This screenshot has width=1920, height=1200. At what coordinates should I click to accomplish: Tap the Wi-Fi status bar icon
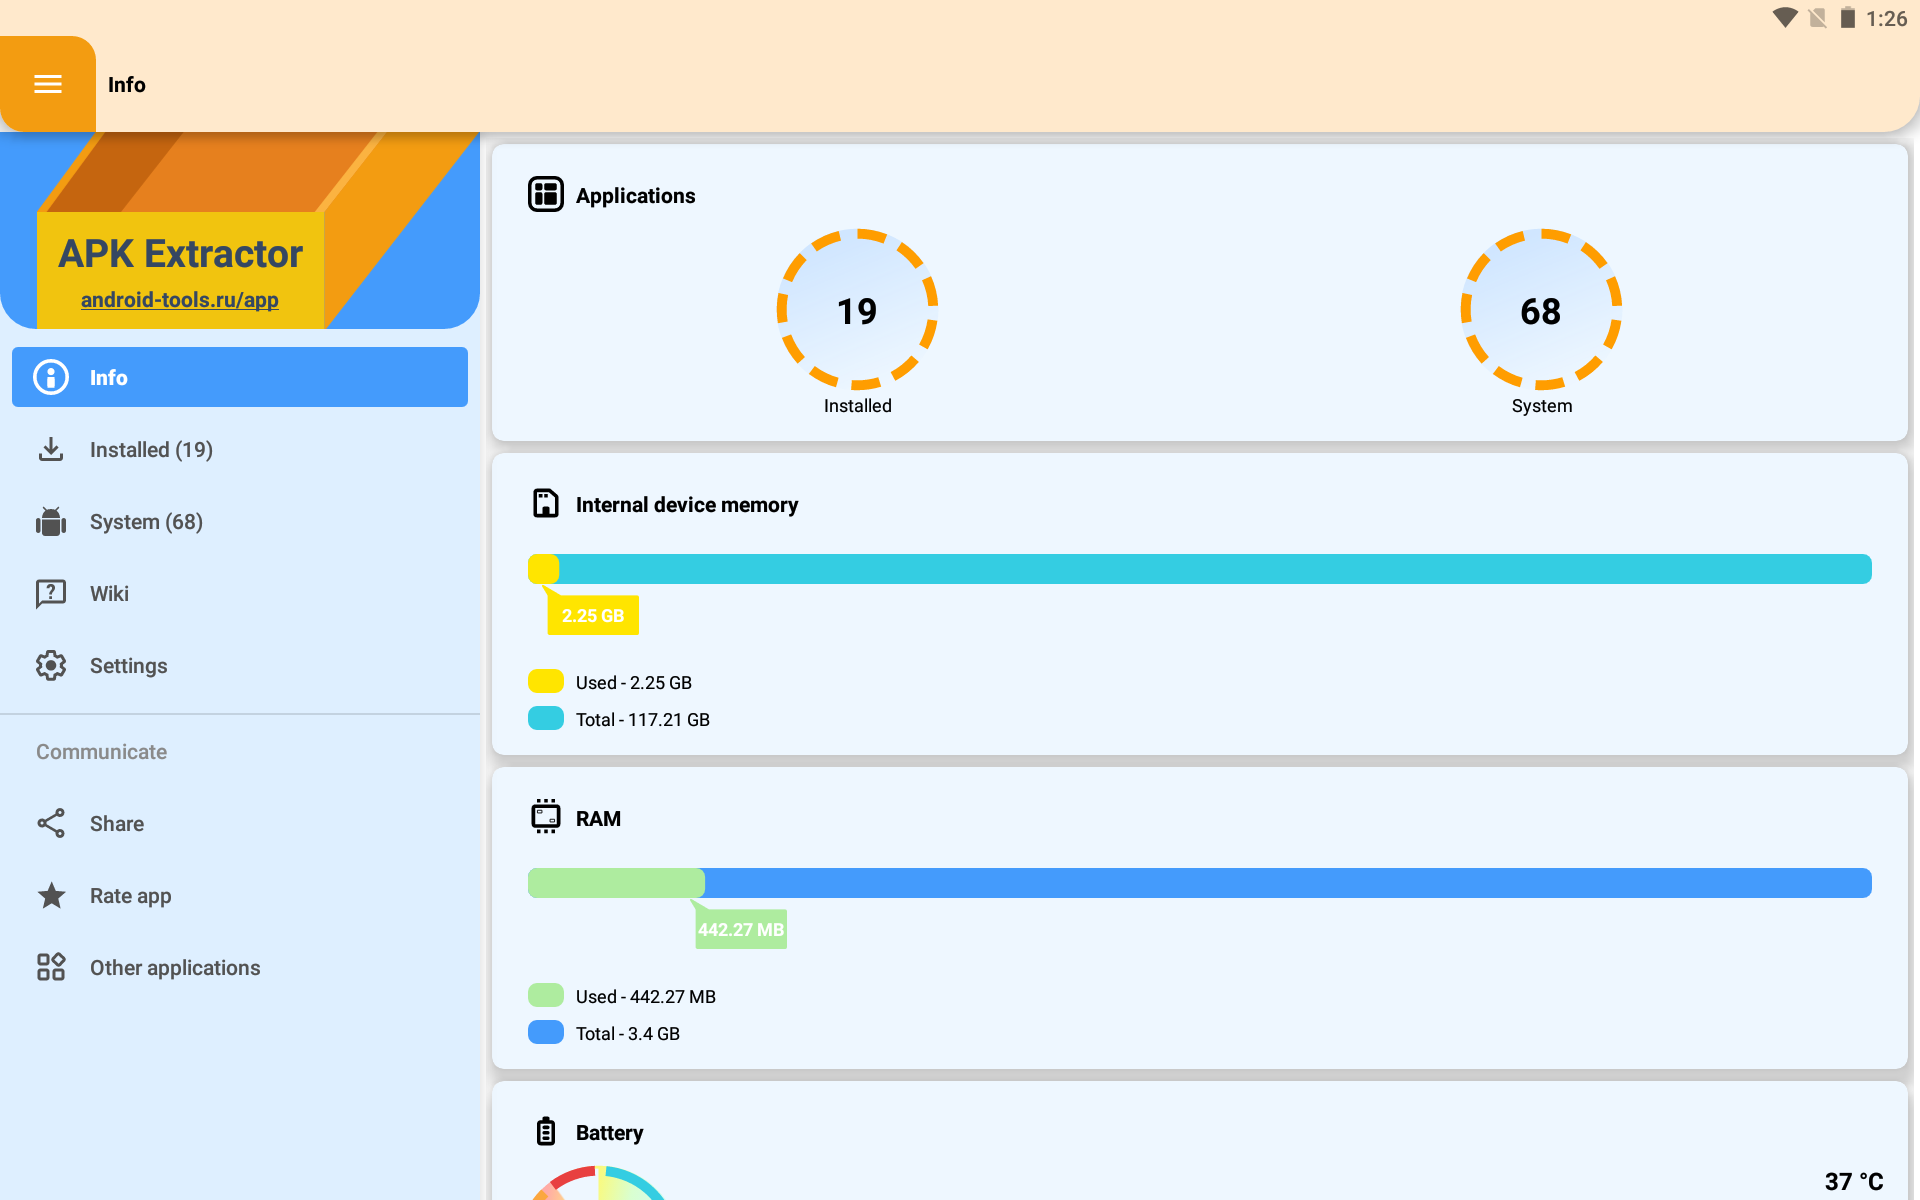point(1785,18)
